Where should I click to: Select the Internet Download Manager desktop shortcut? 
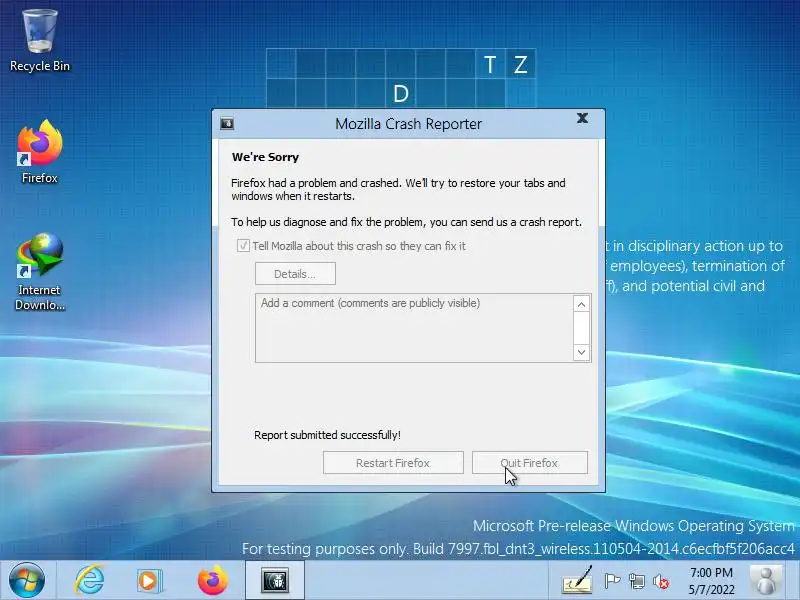click(x=40, y=271)
